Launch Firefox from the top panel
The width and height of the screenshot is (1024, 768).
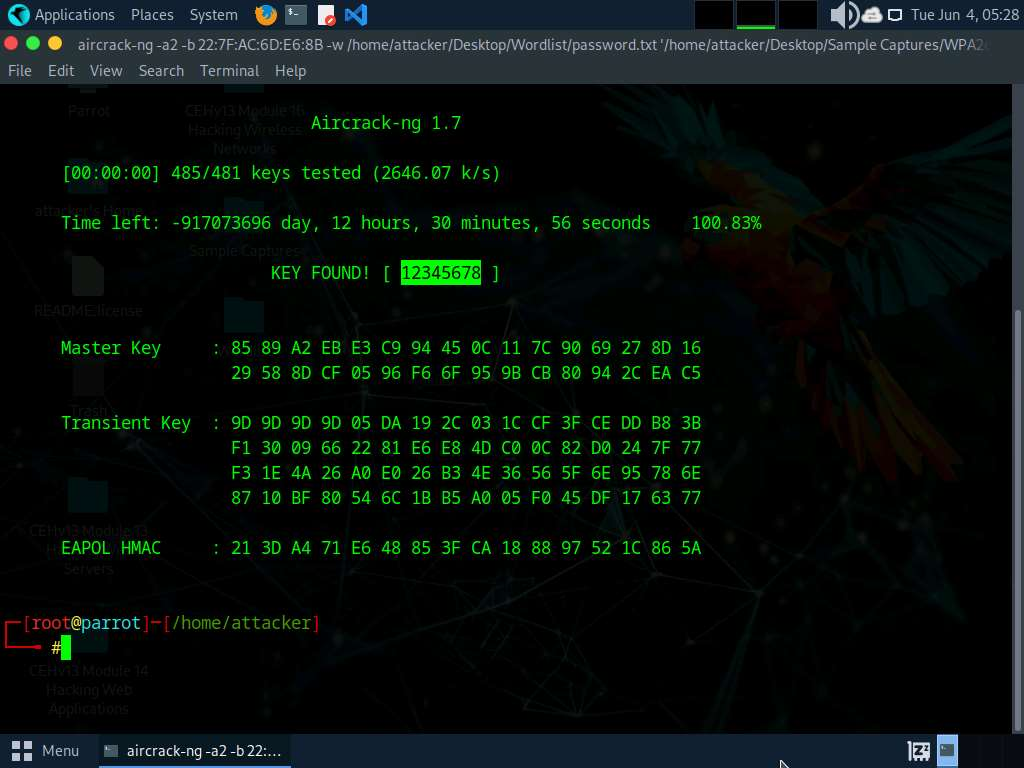(x=265, y=15)
